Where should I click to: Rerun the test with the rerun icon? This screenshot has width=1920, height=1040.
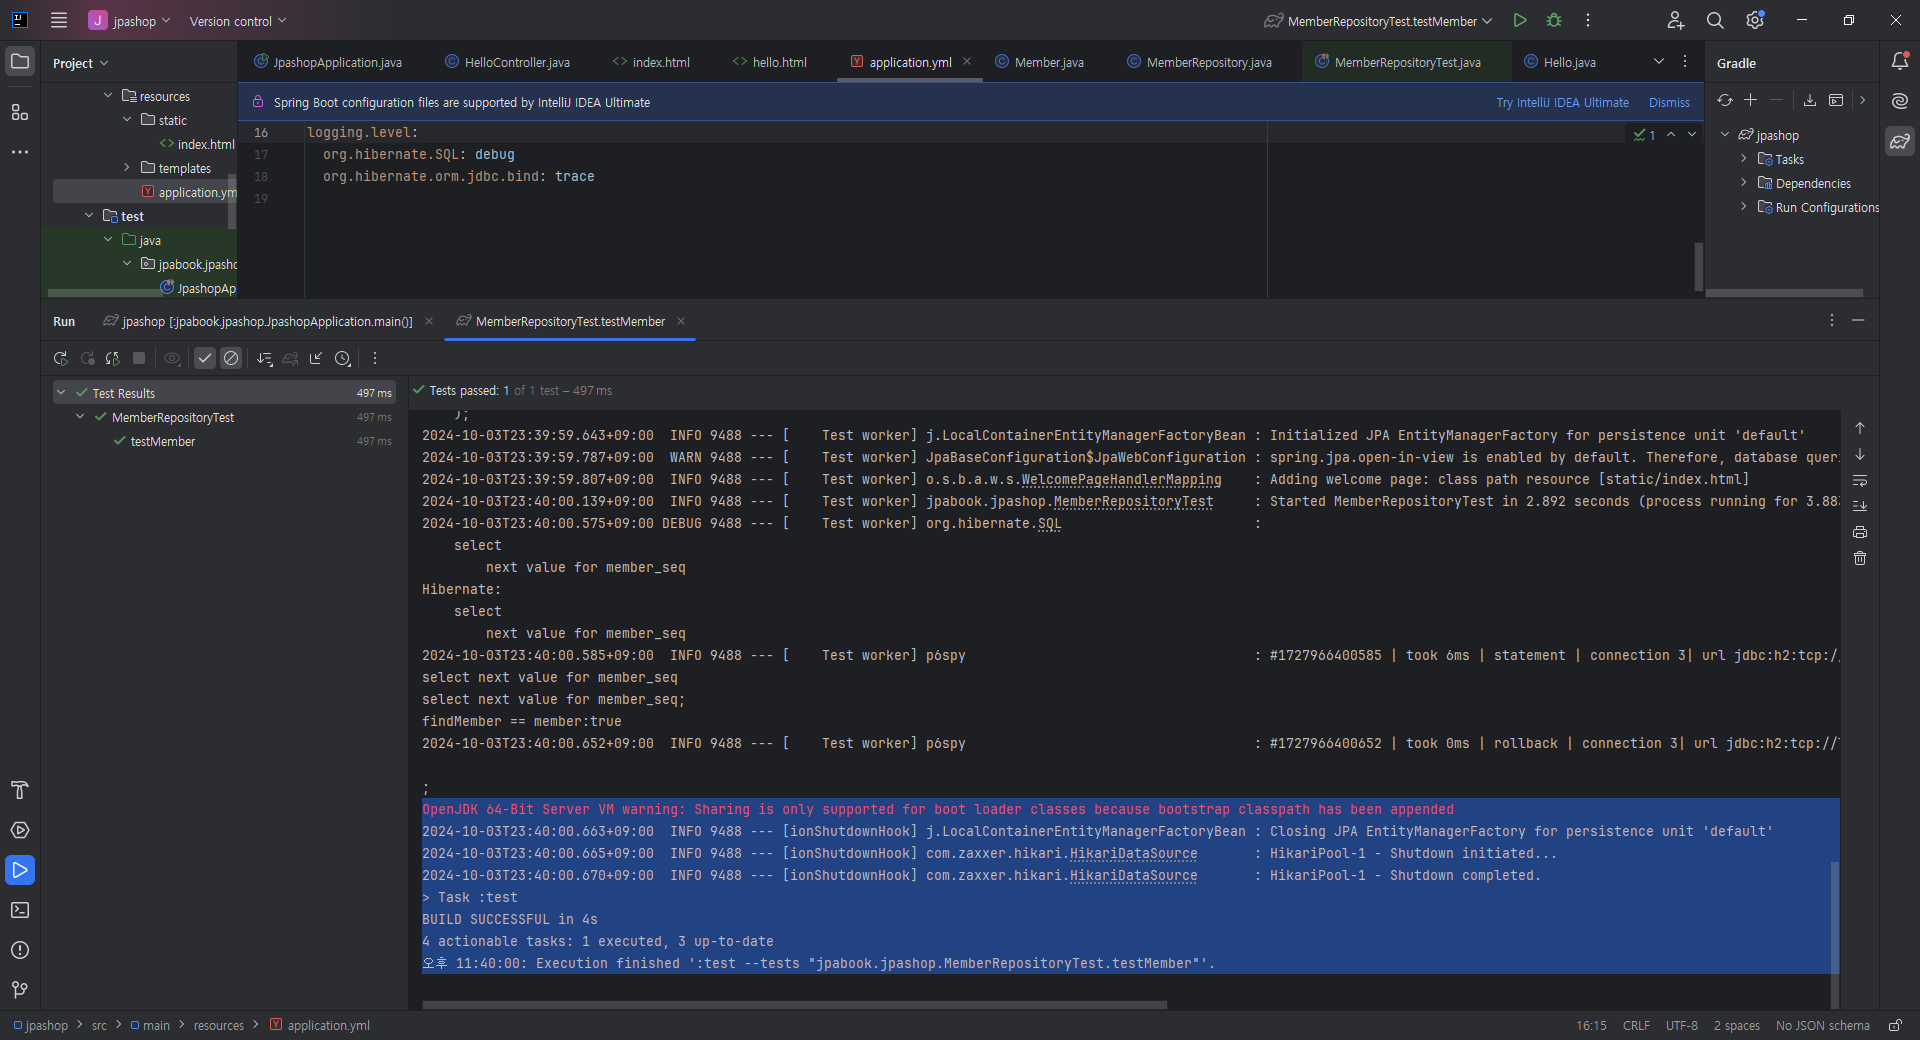tap(61, 358)
